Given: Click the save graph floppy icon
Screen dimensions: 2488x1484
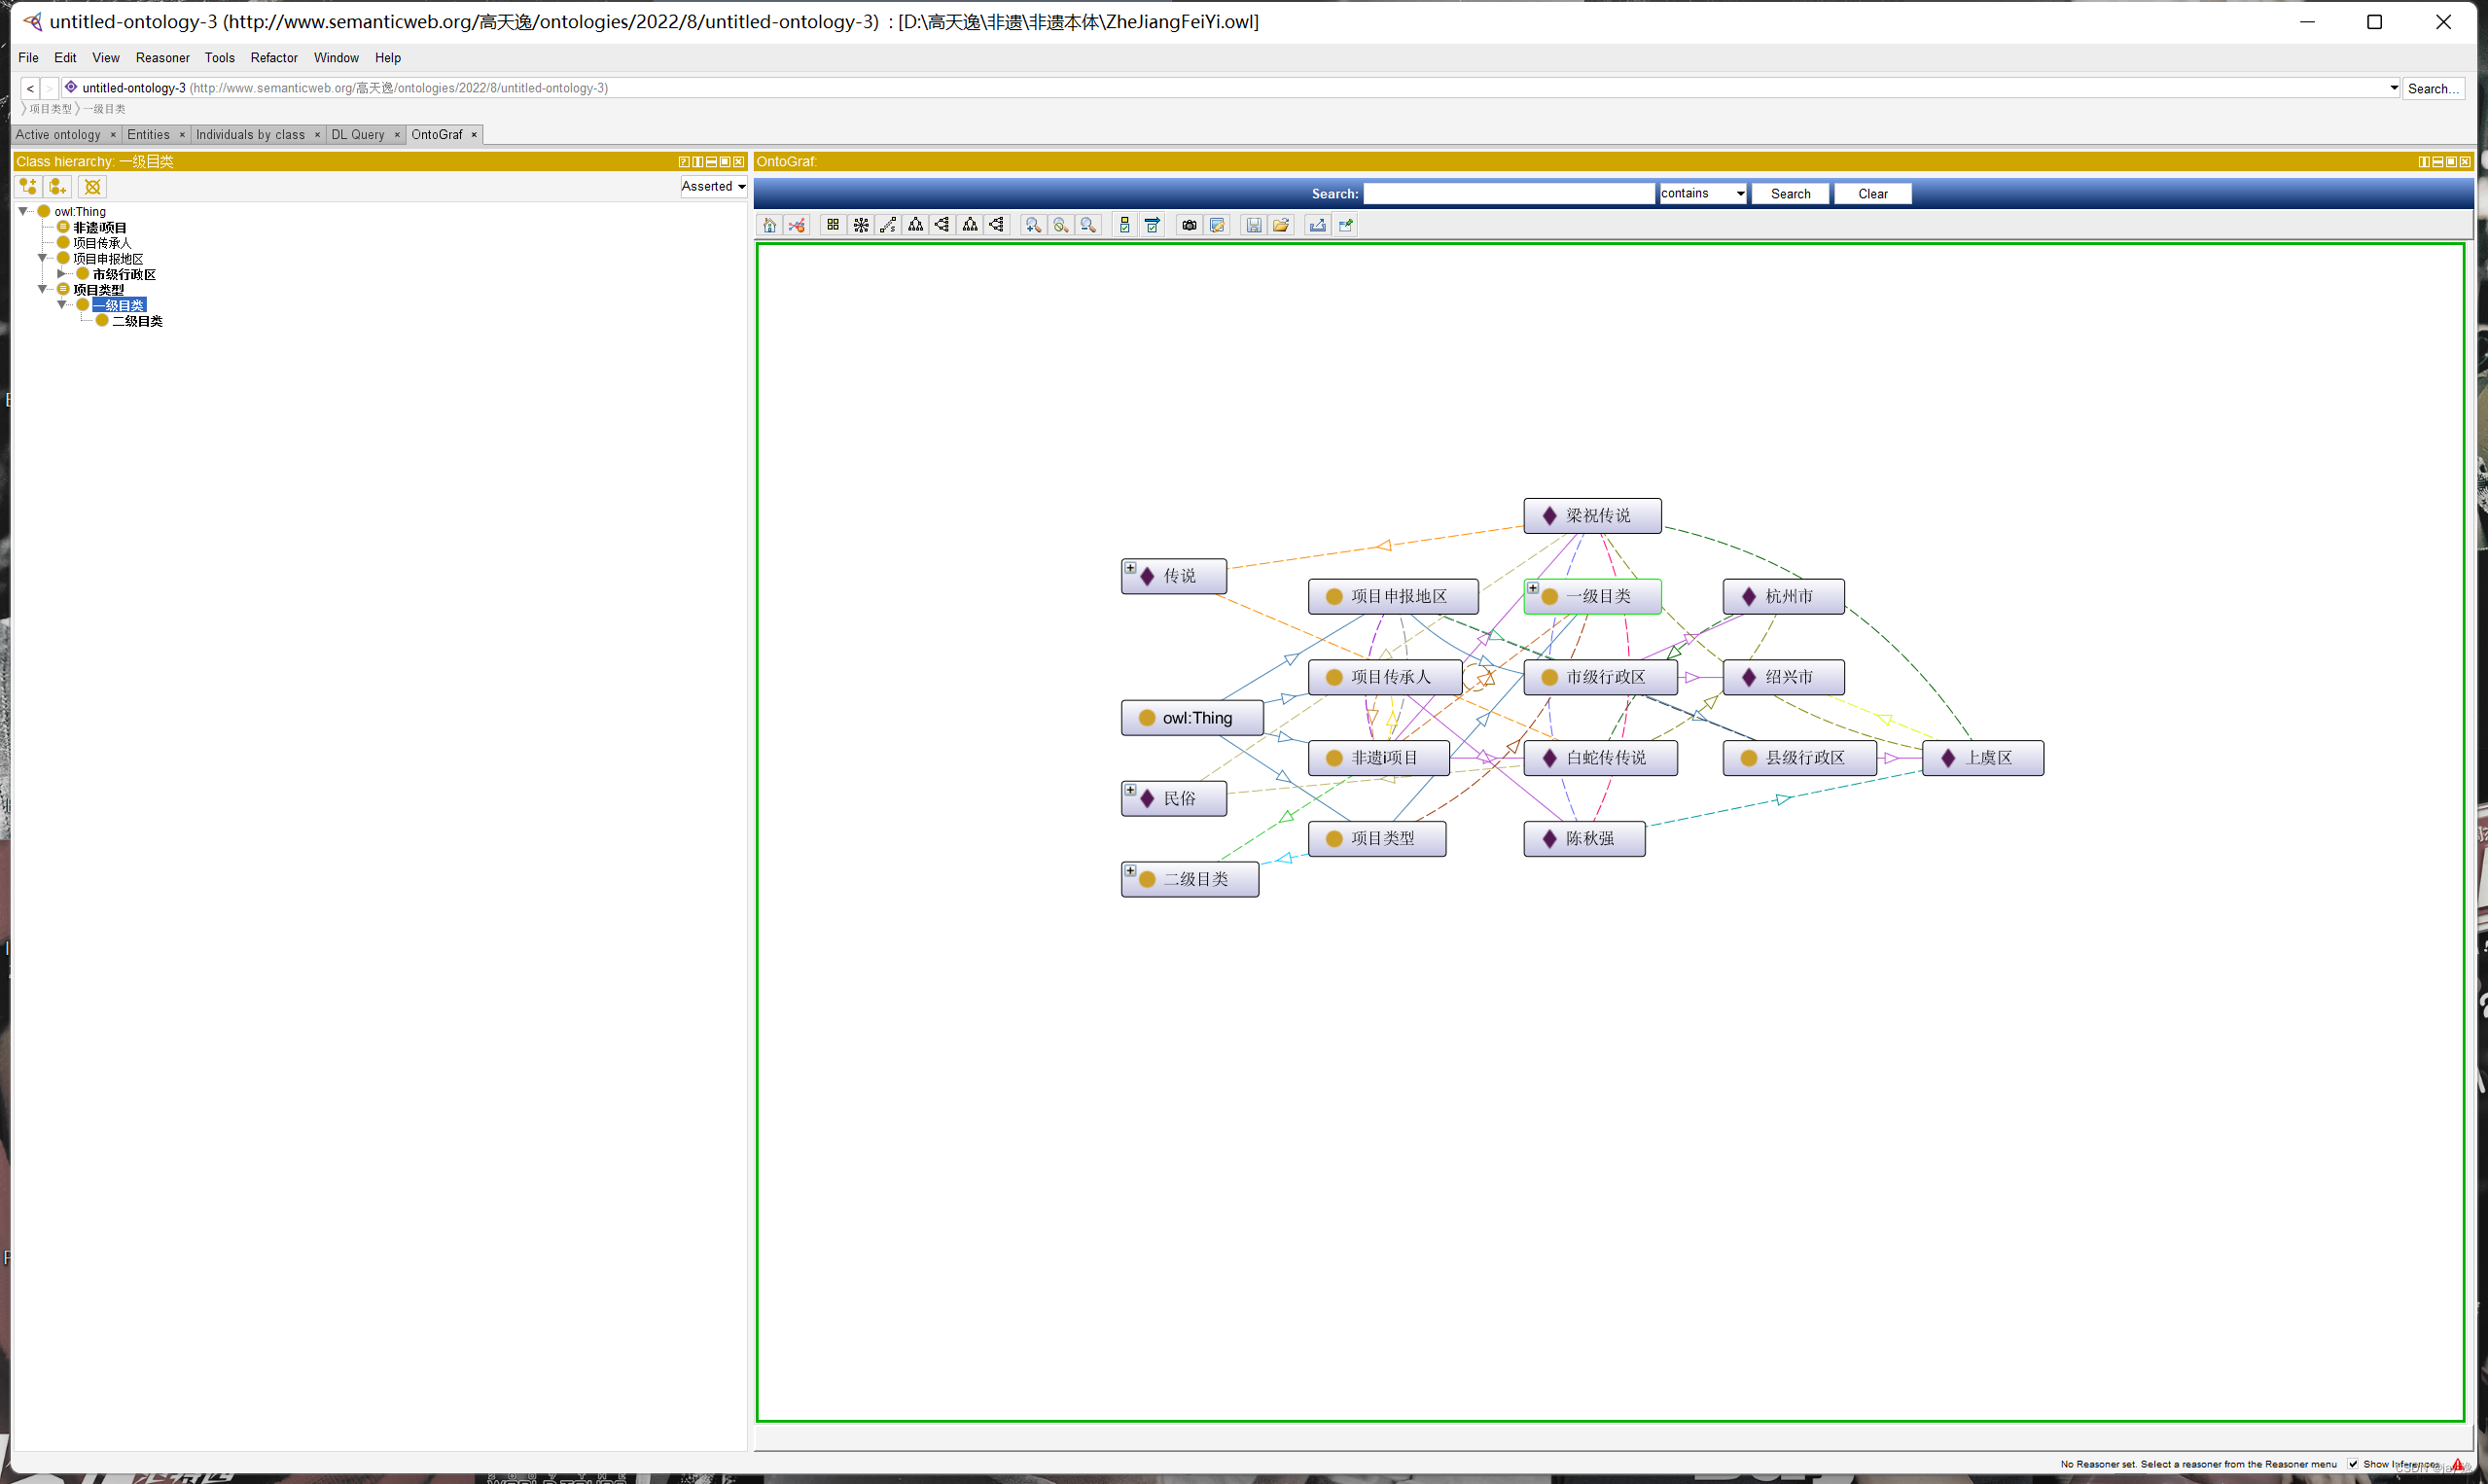Looking at the screenshot, I should 1253,225.
